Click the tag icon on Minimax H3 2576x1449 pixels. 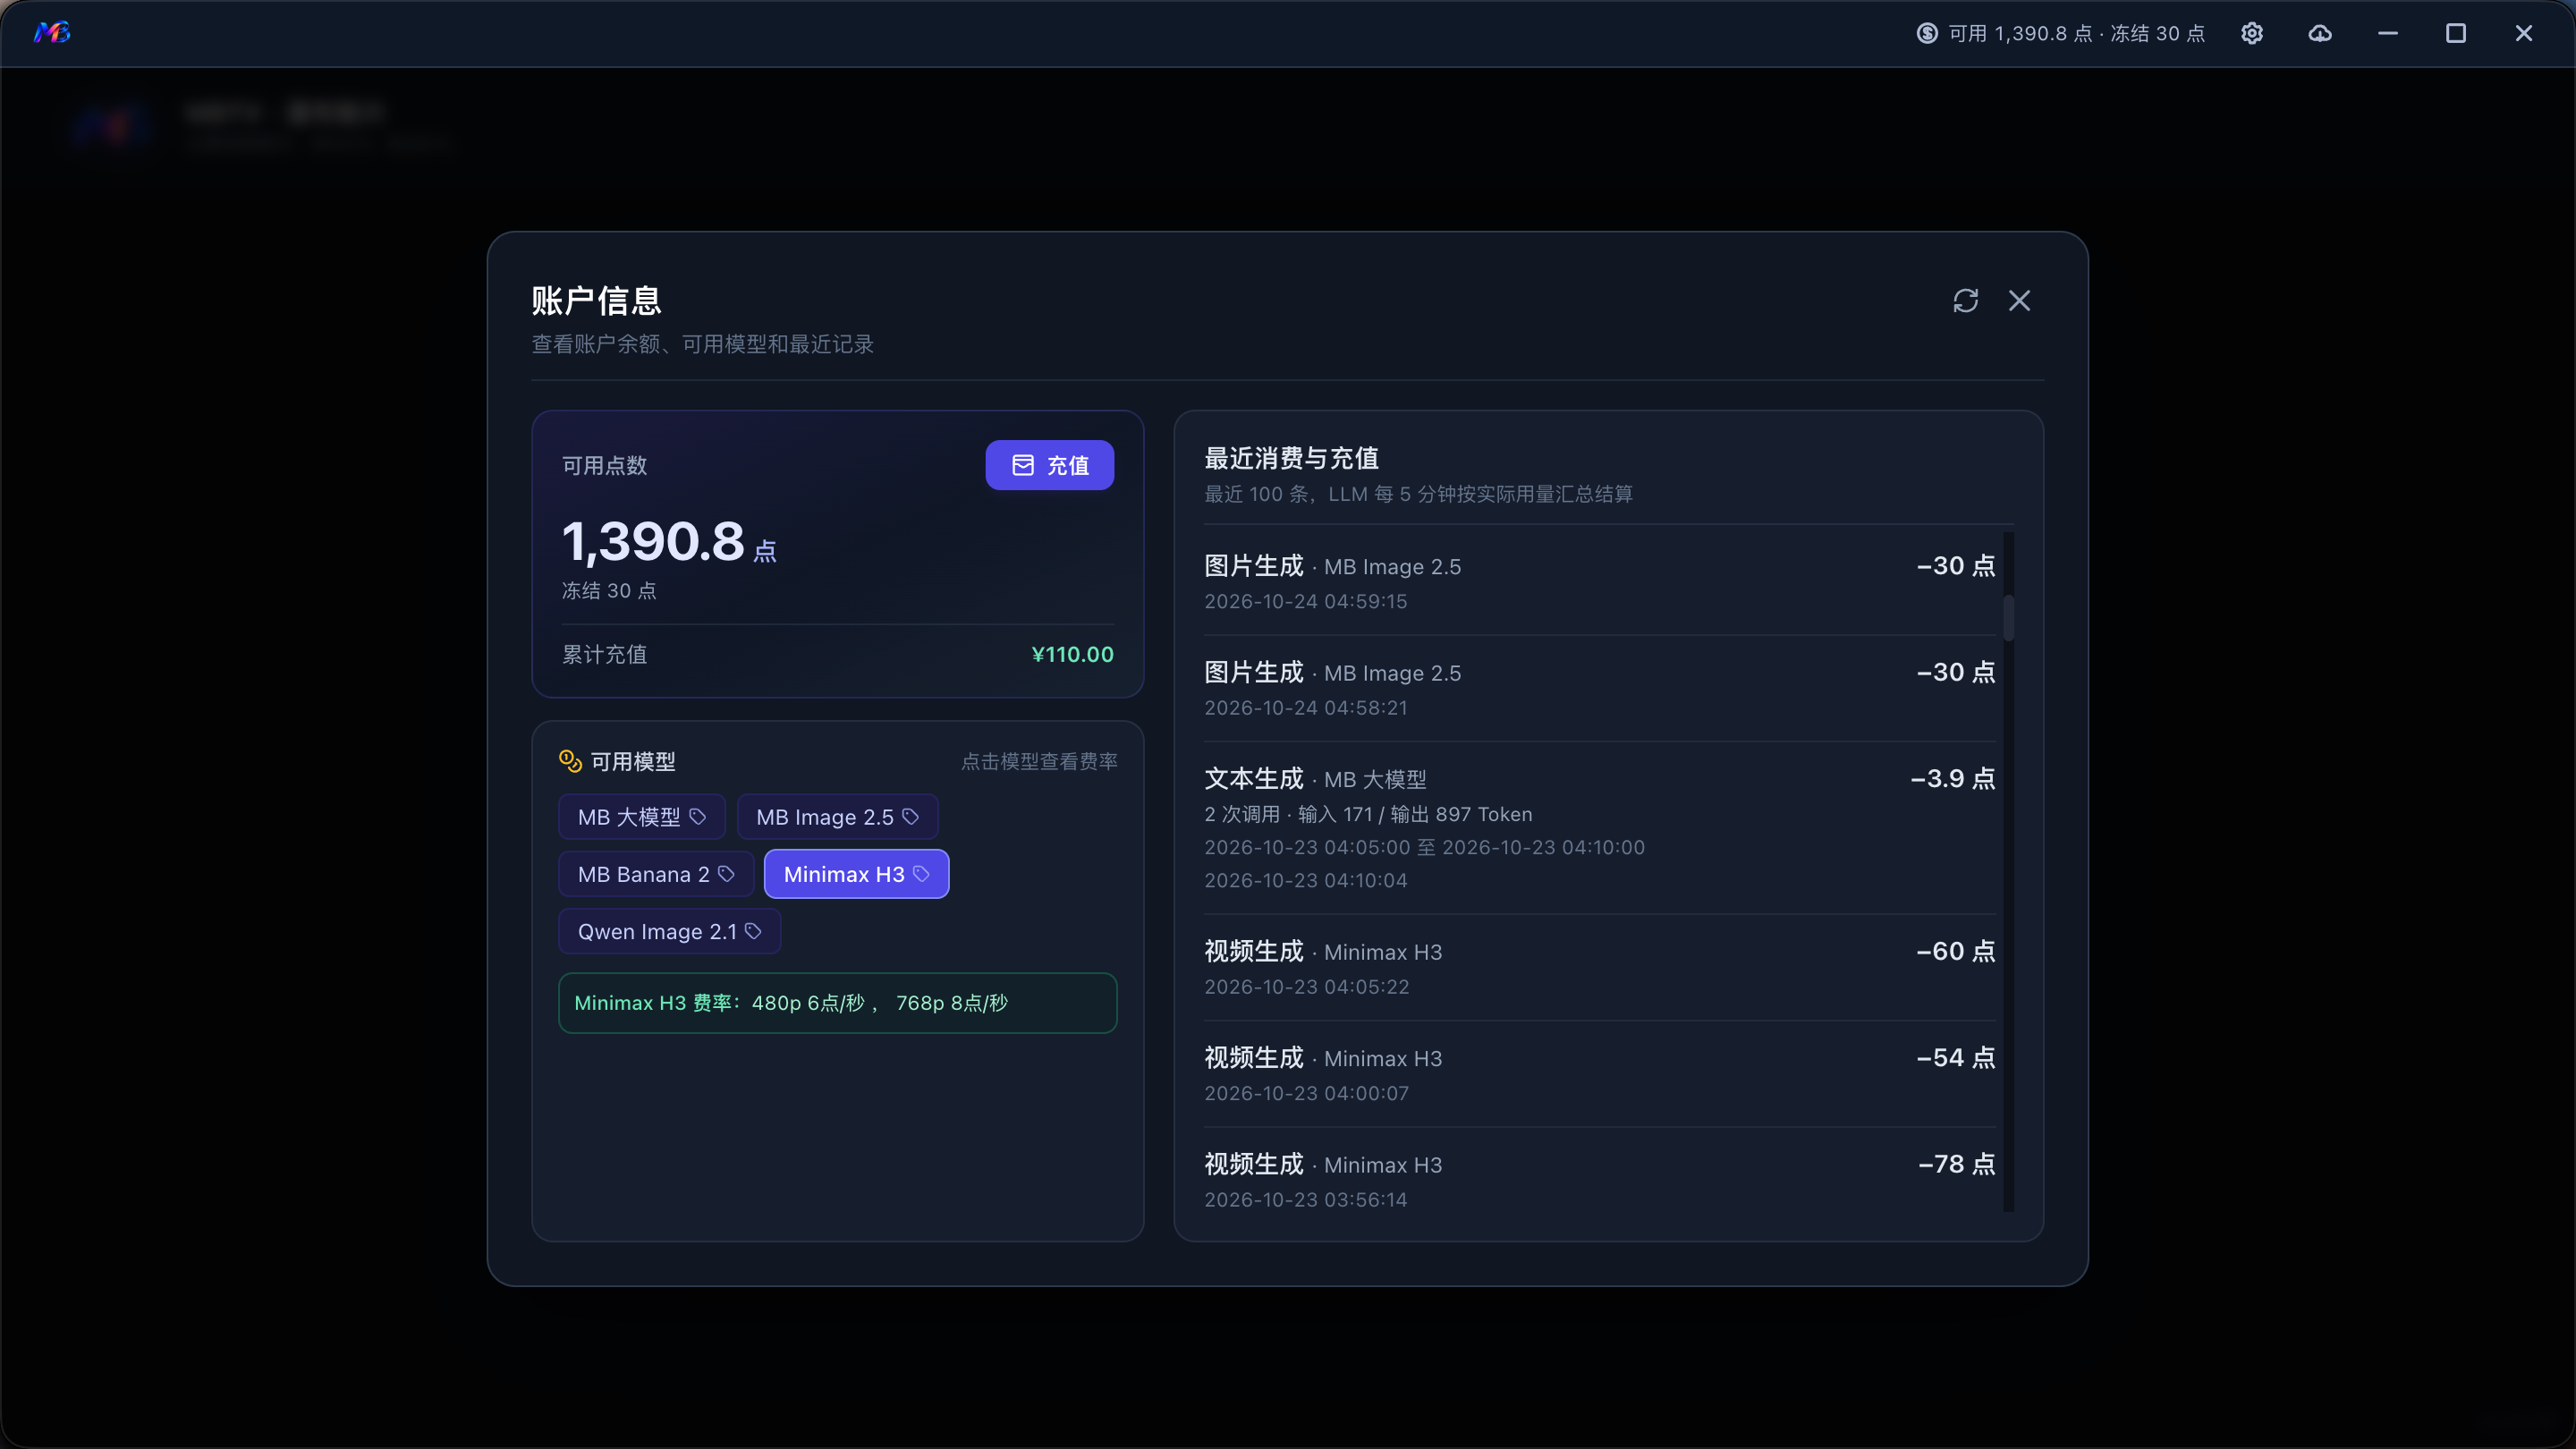click(x=922, y=874)
